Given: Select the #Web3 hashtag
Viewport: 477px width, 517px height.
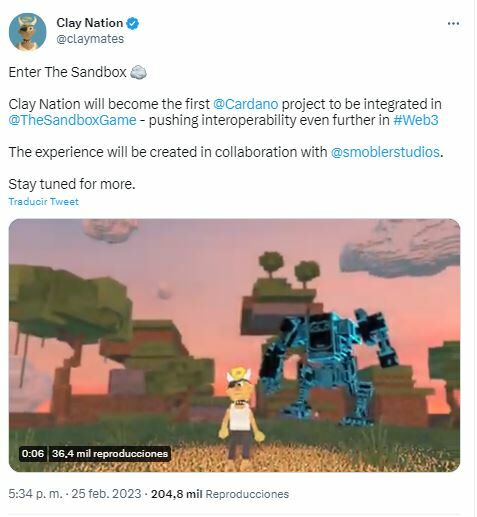Looking at the screenshot, I should point(415,120).
